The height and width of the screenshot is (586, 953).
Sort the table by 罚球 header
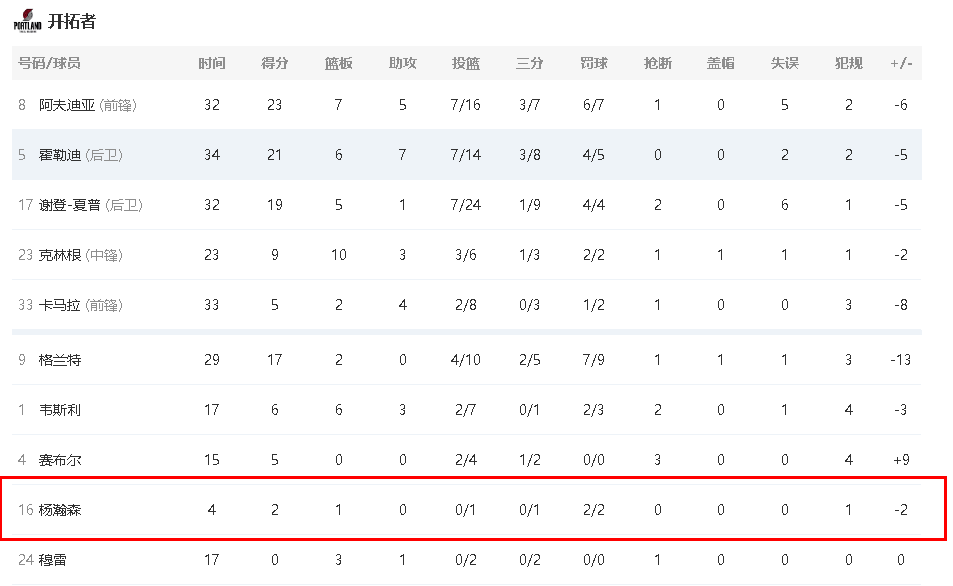pyautogui.click(x=593, y=63)
